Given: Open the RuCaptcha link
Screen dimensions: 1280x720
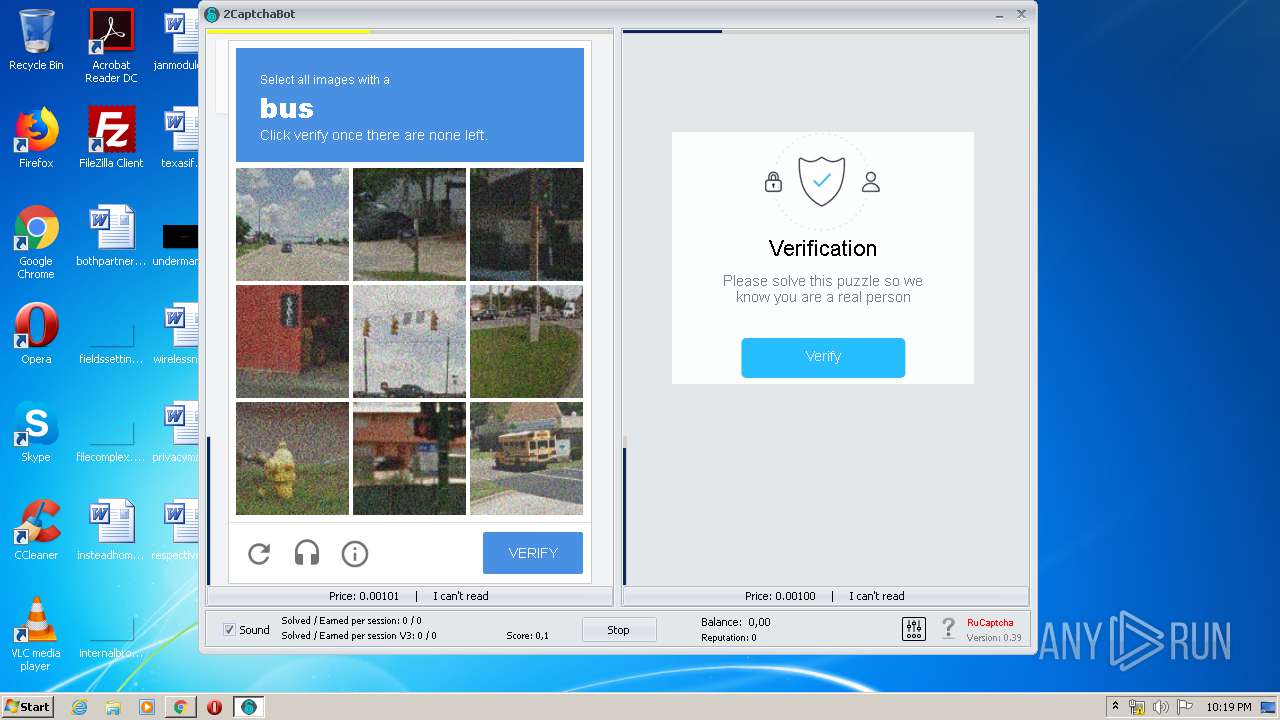Looking at the screenshot, I should point(990,622).
